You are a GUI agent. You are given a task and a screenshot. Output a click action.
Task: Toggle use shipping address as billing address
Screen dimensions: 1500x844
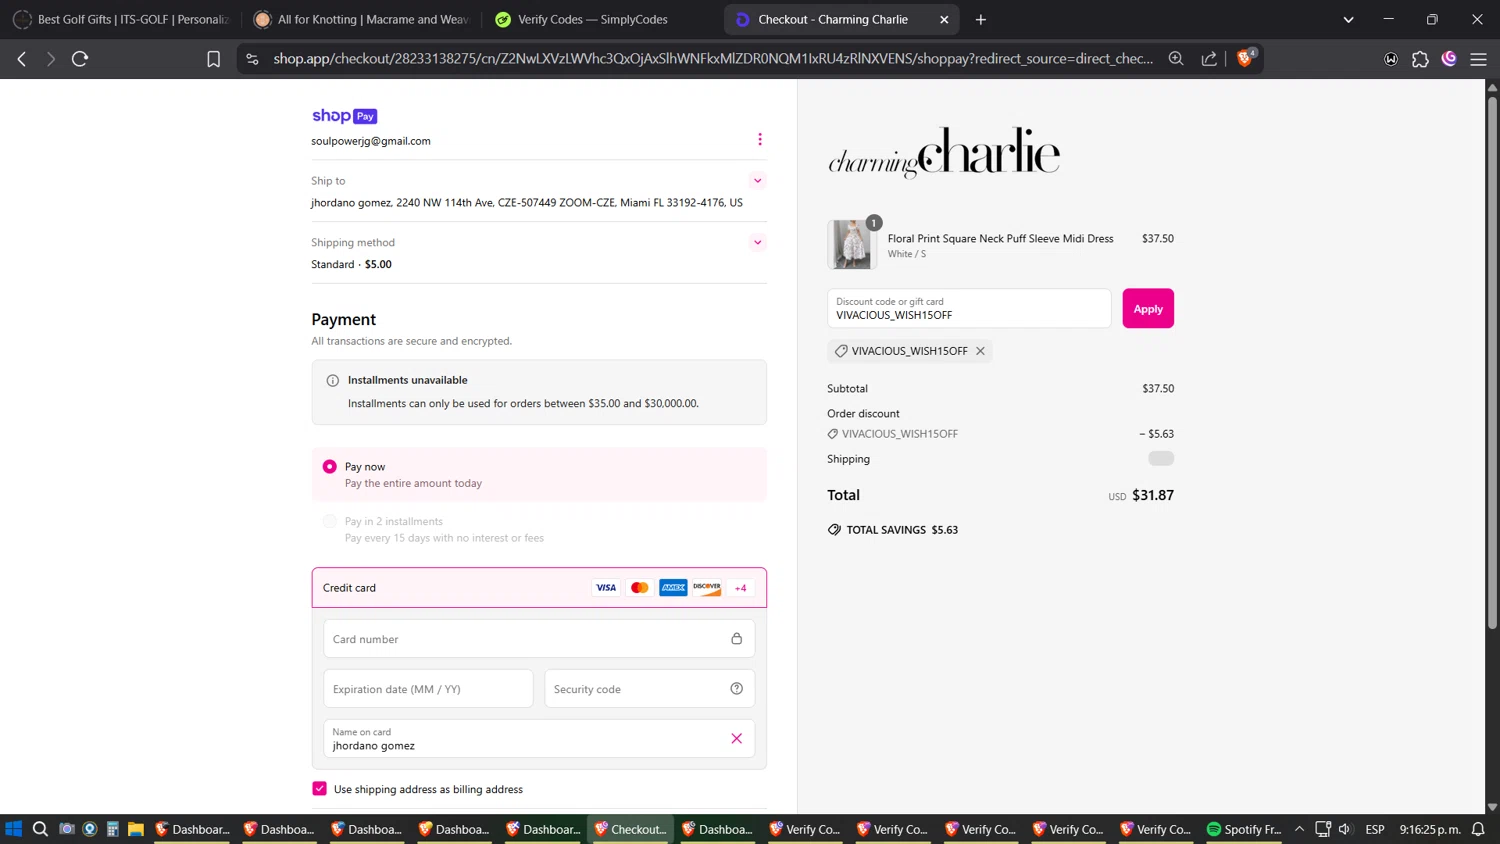(319, 789)
